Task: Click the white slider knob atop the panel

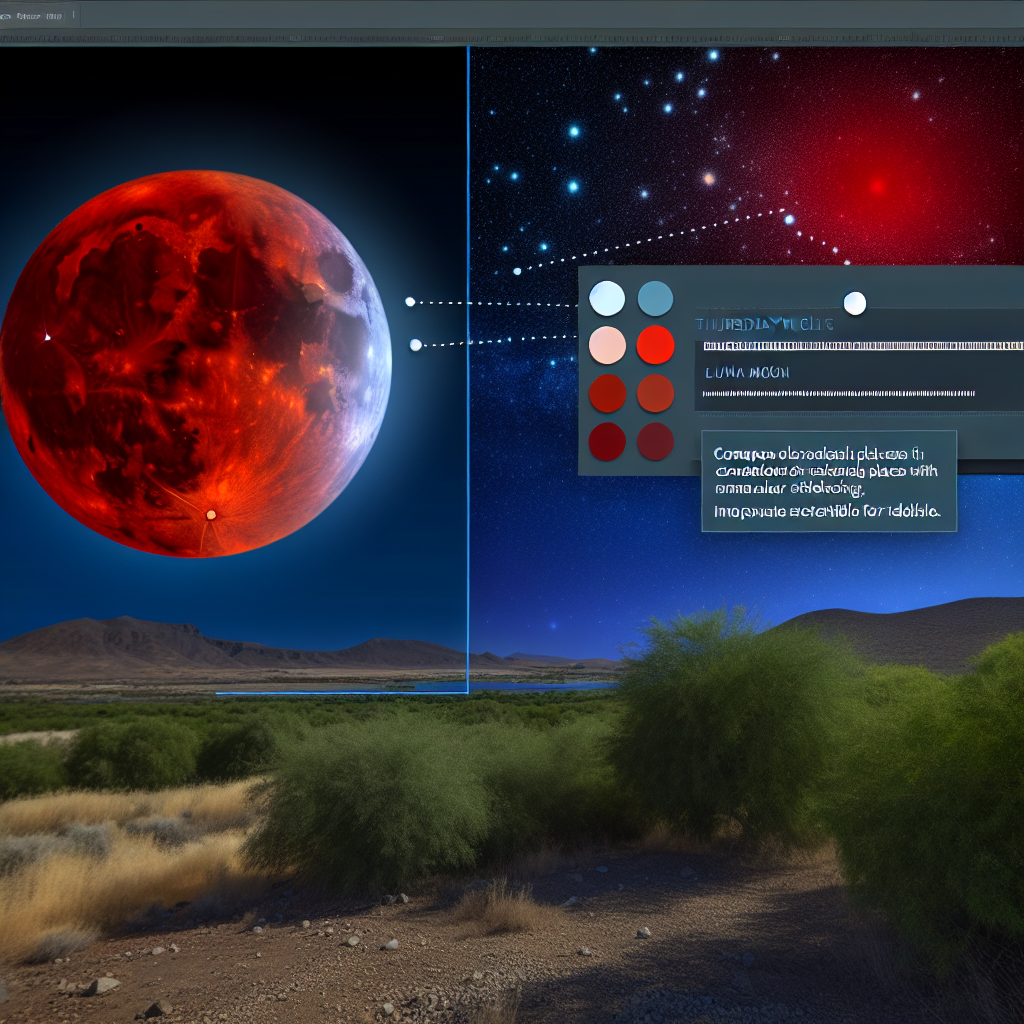Action: coord(854,303)
